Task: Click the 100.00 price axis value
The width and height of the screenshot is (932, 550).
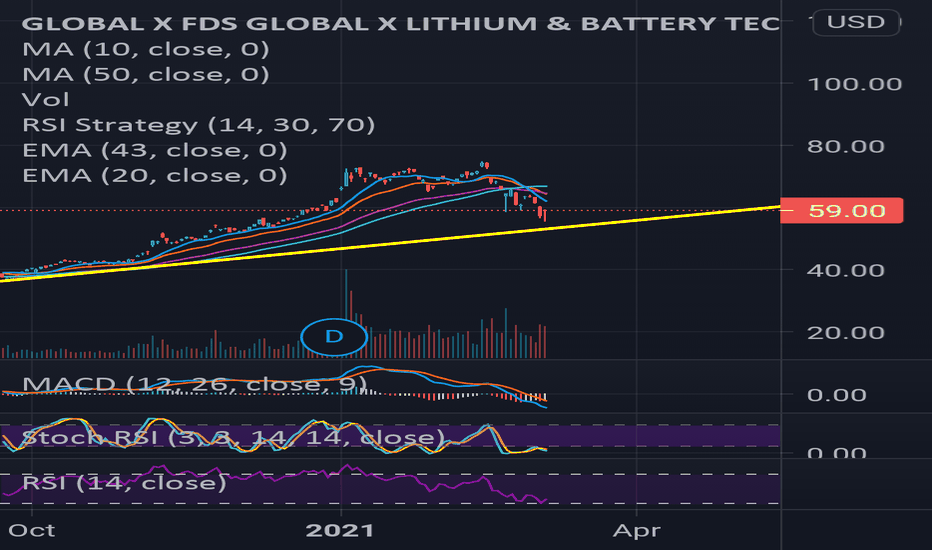Action: point(855,84)
